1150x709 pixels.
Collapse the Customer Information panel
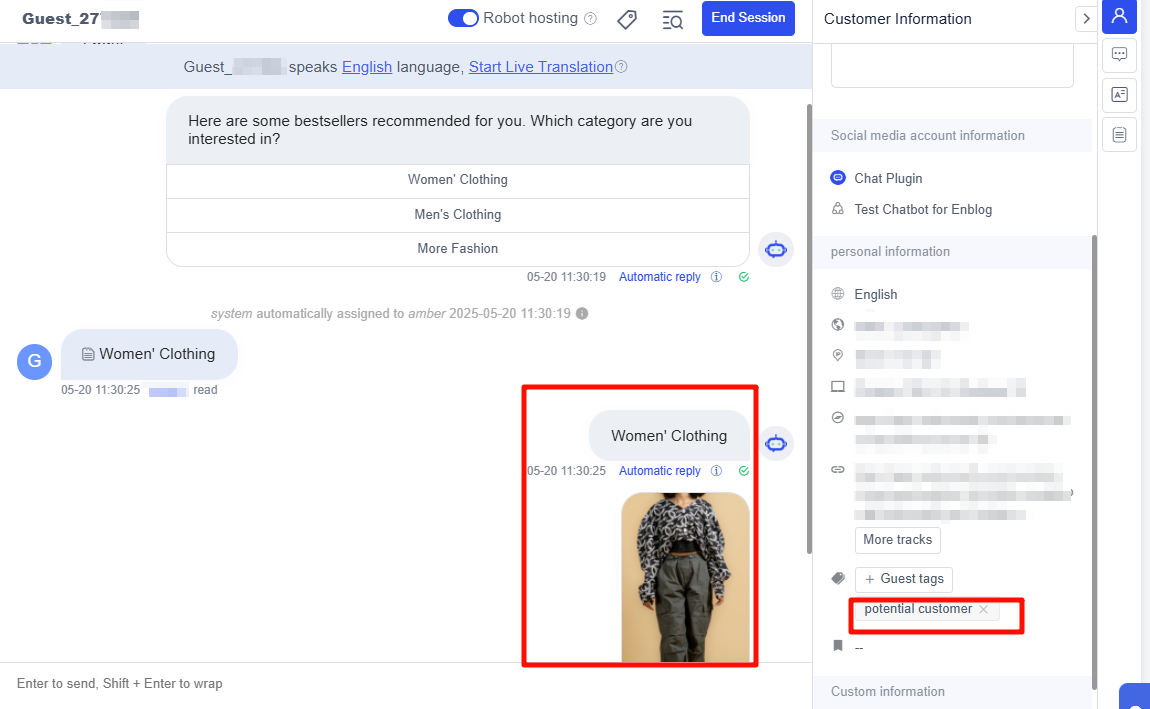point(1086,19)
